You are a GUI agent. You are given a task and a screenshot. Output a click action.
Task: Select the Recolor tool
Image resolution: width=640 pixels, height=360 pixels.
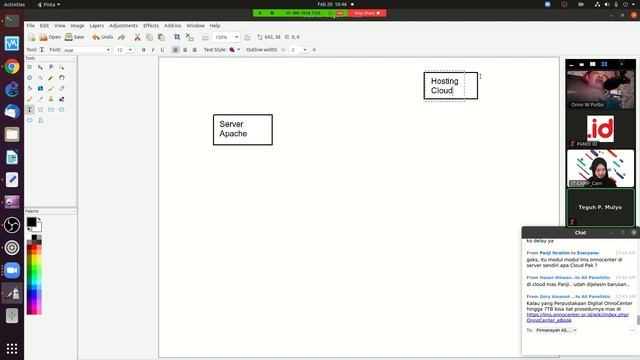(x=62, y=99)
